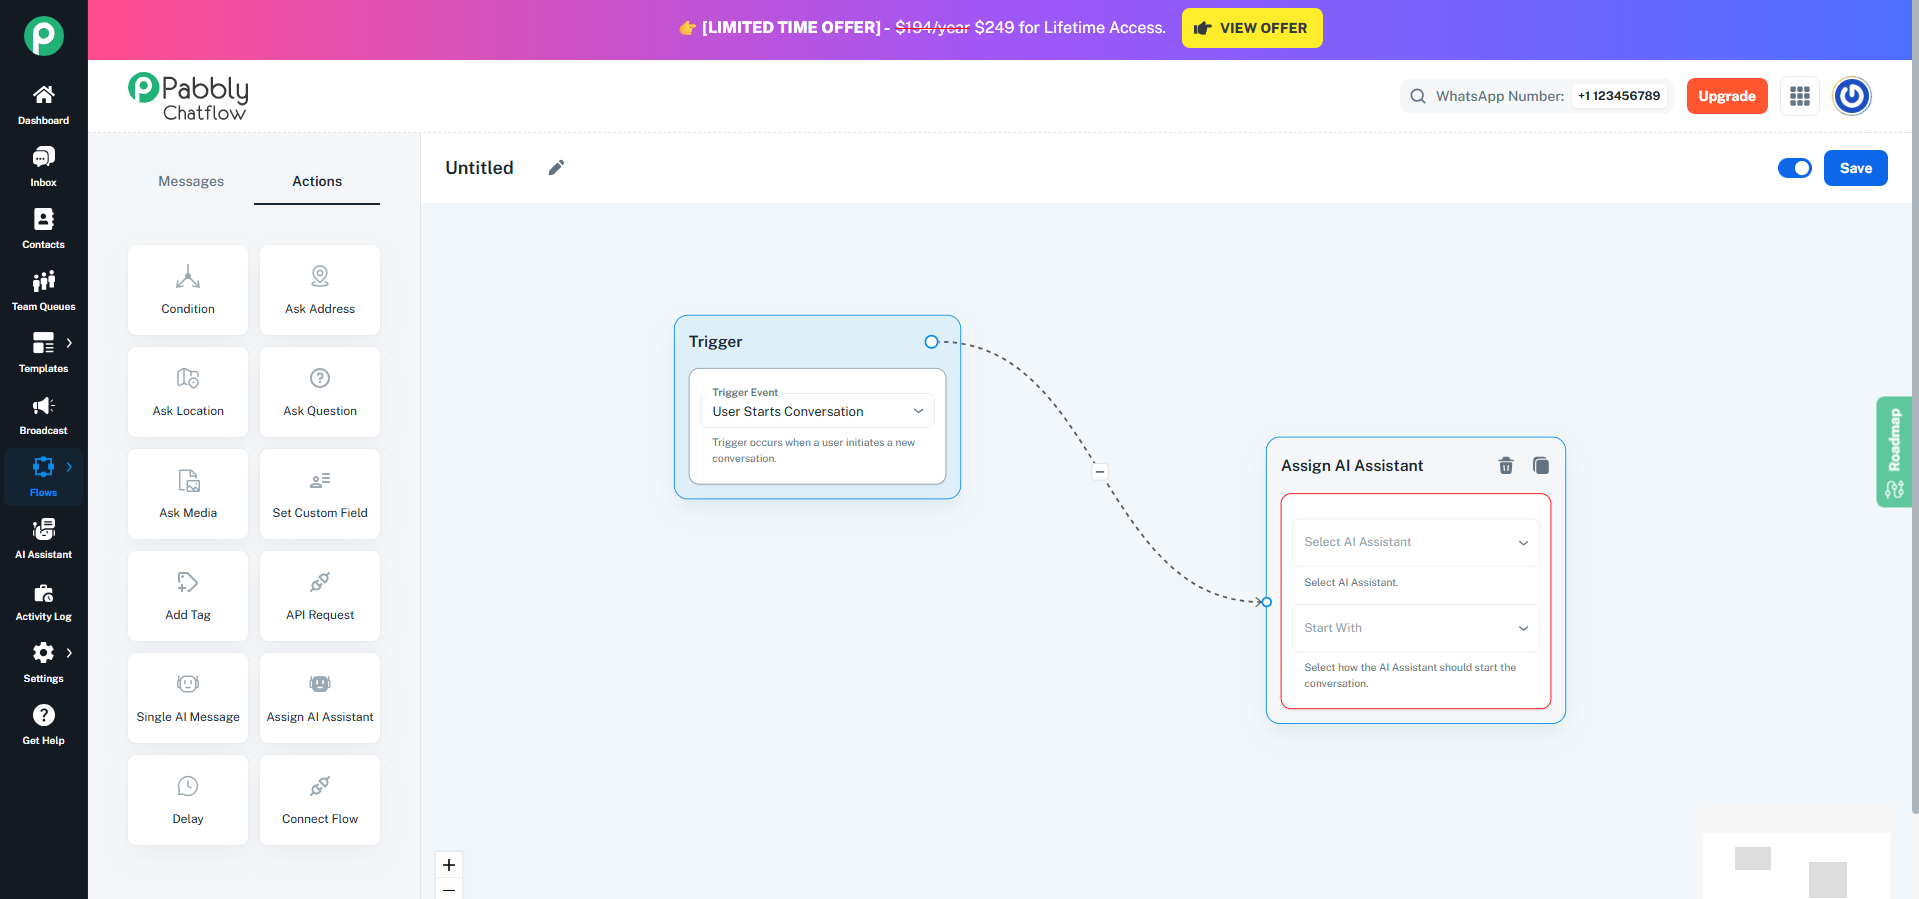Save the chatflow
The width and height of the screenshot is (1919, 899).
click(x=1855, y=168)
